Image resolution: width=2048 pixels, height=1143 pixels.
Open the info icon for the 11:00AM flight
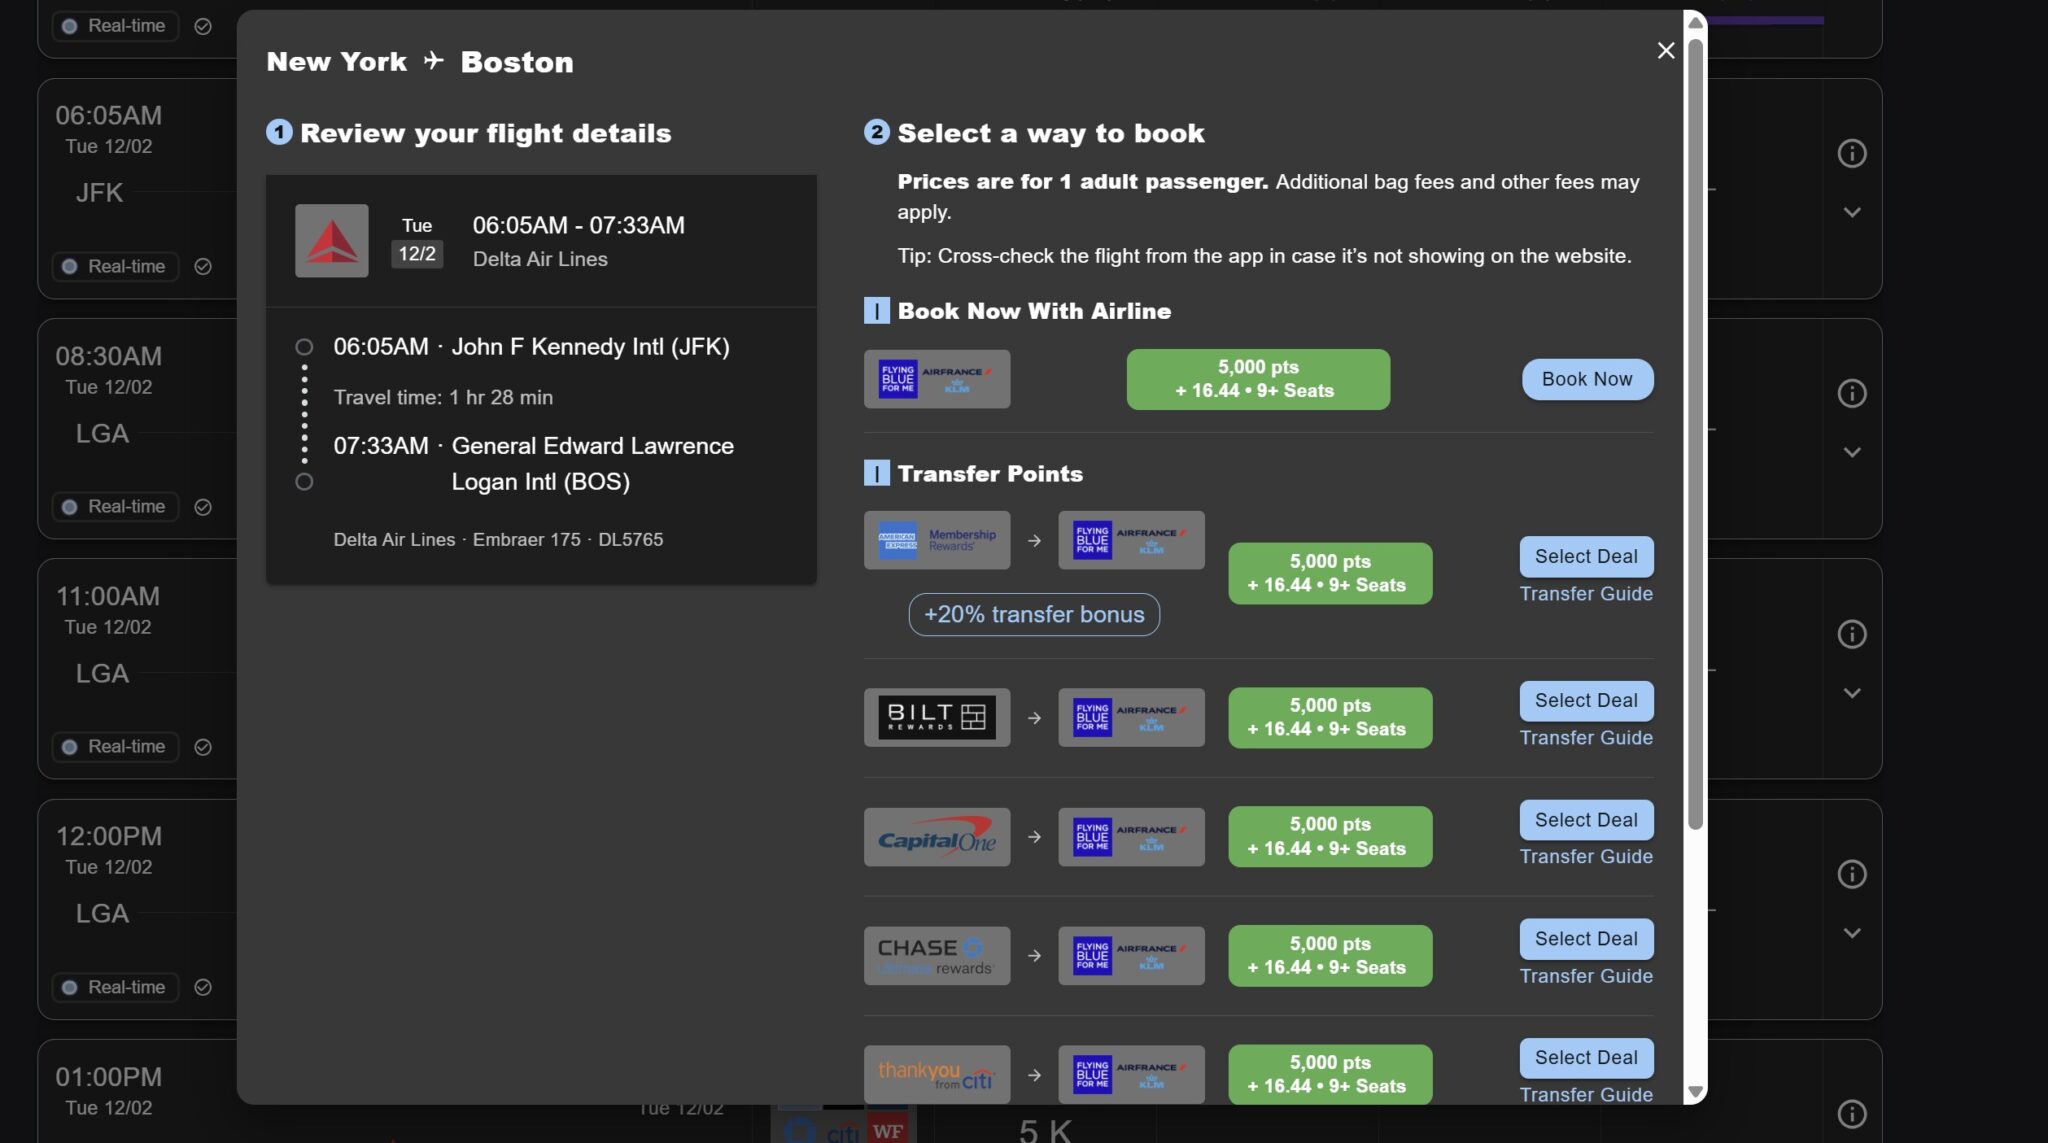(1851, 634)
